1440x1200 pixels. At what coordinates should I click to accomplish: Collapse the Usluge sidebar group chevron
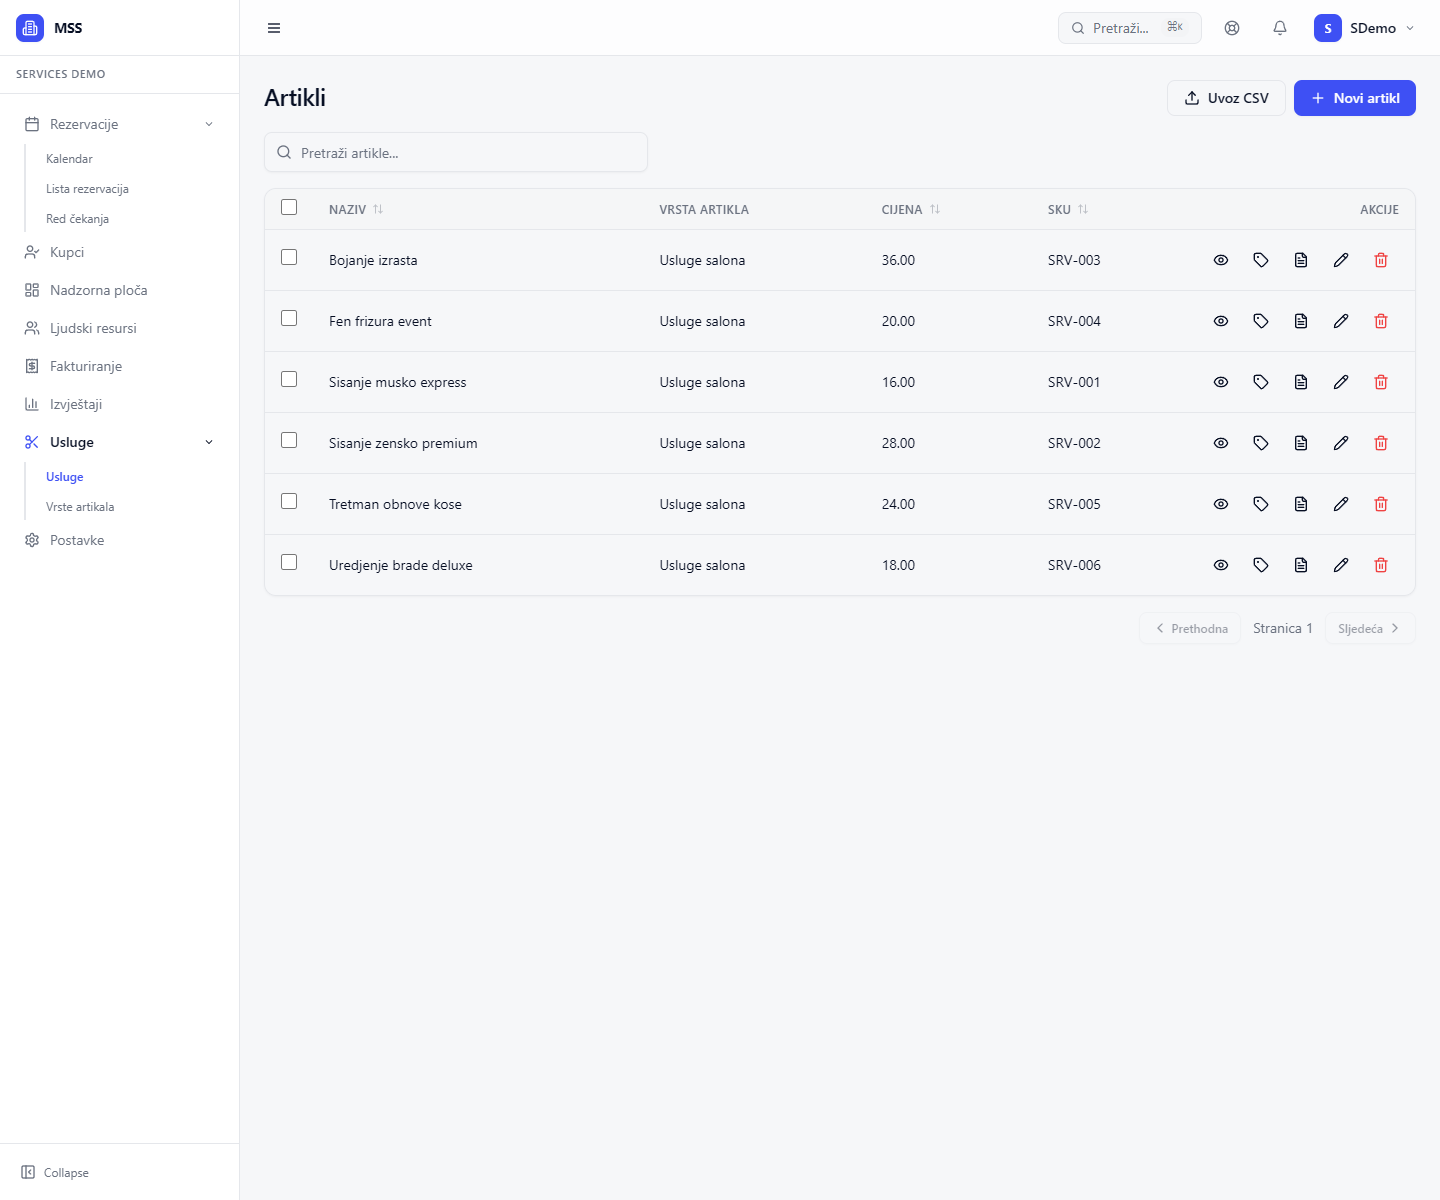(209, 442)
